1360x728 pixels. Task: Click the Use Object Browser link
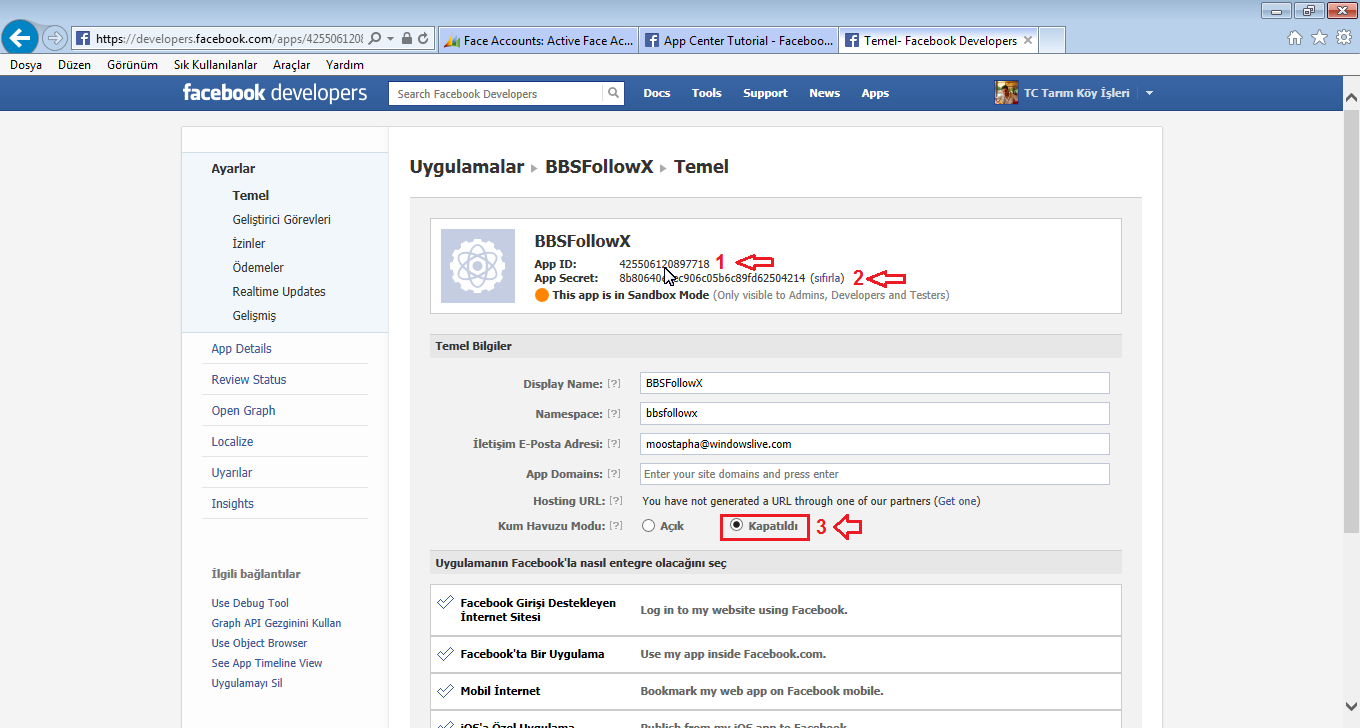coord(259,643)
